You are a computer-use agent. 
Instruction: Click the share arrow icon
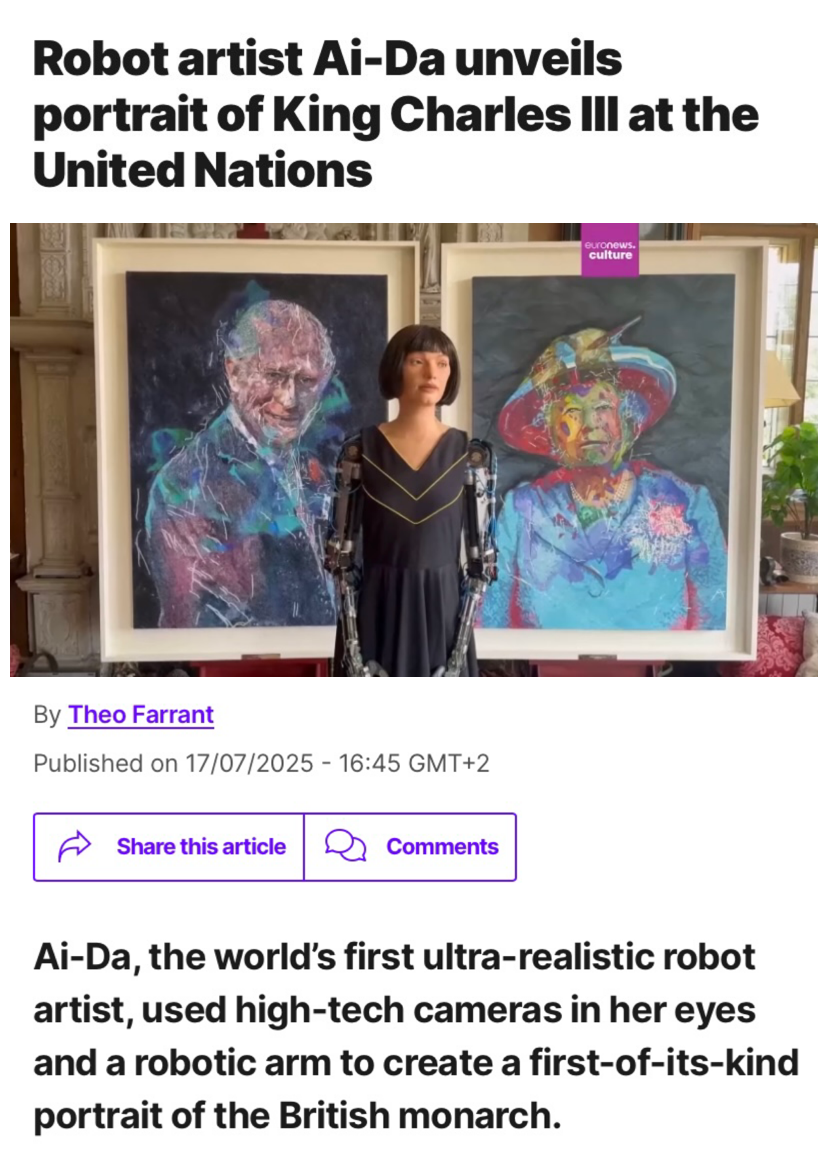74,846
